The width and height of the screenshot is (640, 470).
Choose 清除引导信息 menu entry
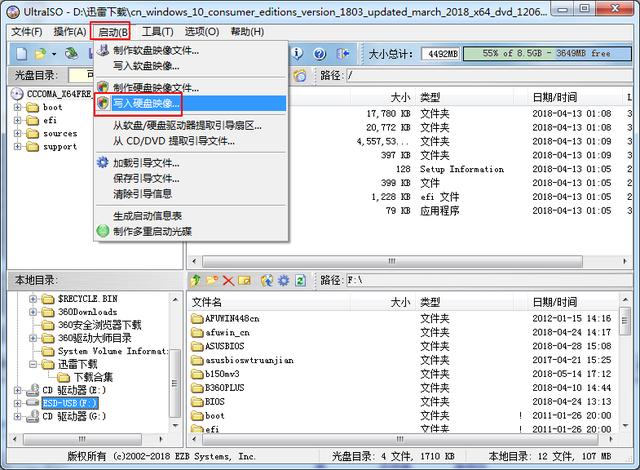click(191, 194)
